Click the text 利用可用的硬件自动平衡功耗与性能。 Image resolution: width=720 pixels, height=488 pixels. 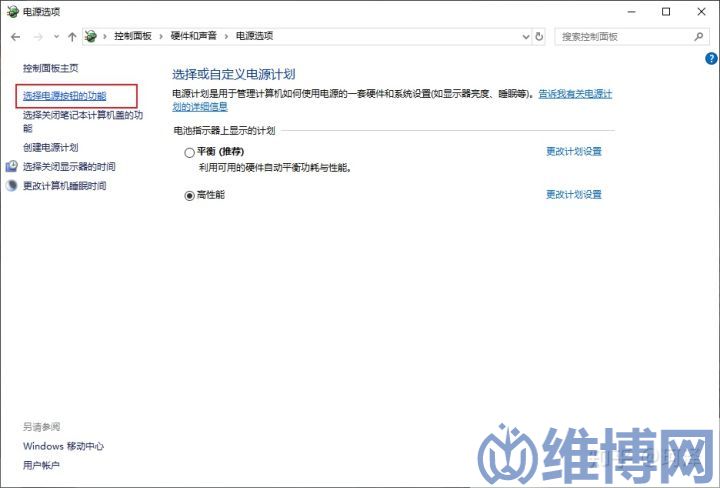[276, 168]
